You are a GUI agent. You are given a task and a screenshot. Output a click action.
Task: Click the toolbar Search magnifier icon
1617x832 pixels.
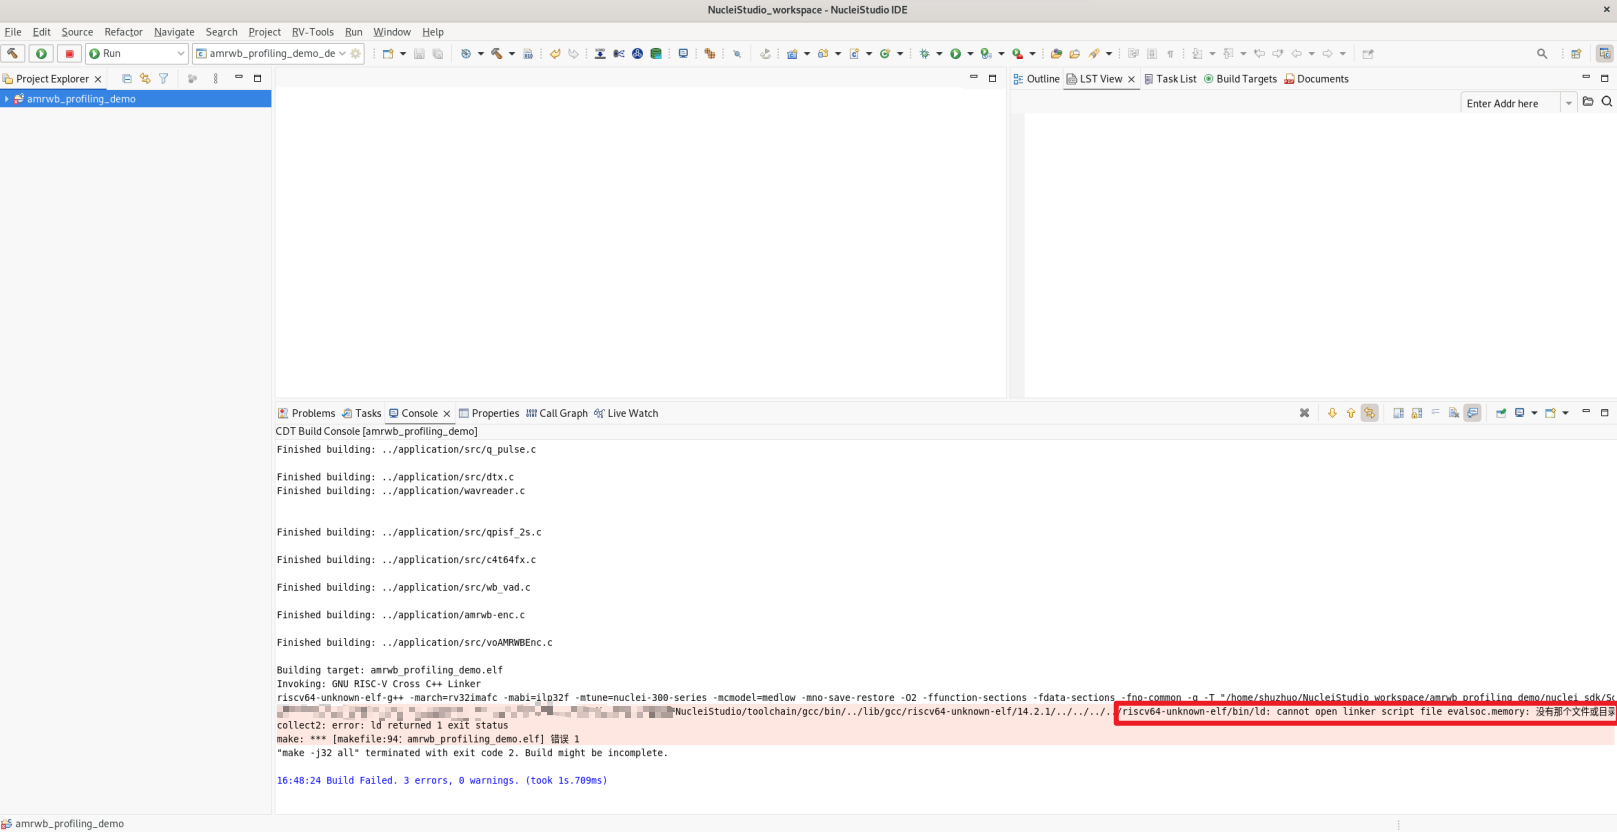point(1541,54)
